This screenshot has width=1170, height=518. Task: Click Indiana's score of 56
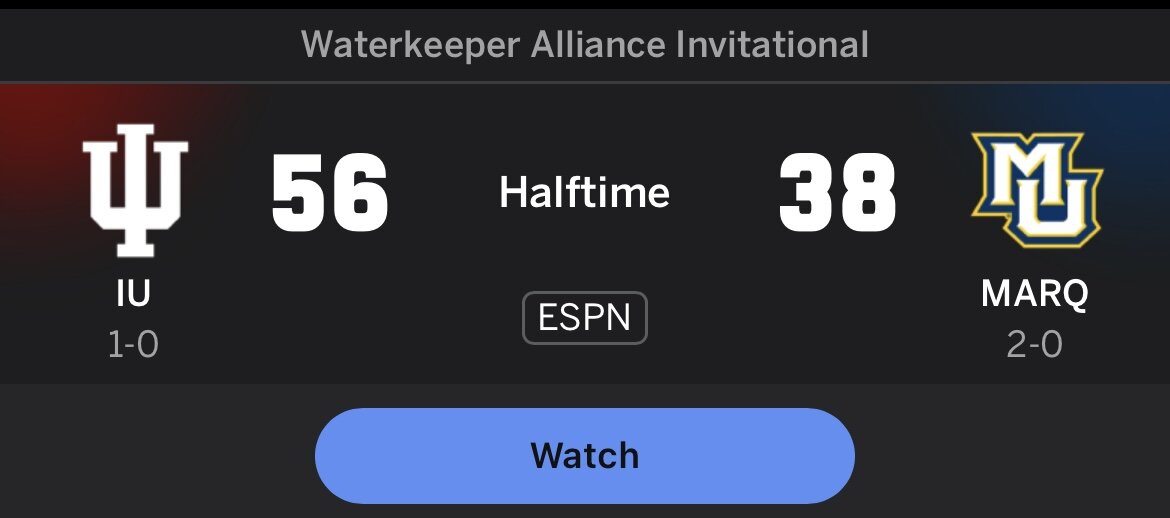click(330, 192)
